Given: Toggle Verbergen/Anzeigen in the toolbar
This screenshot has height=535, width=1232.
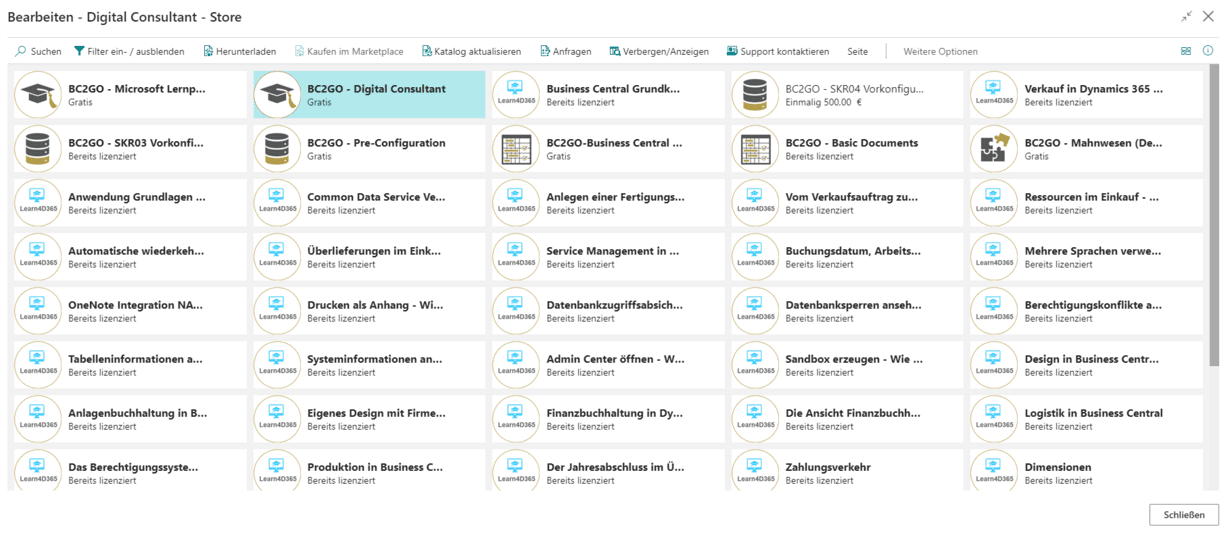Looking at the screenshot, I should click(659, 51).
